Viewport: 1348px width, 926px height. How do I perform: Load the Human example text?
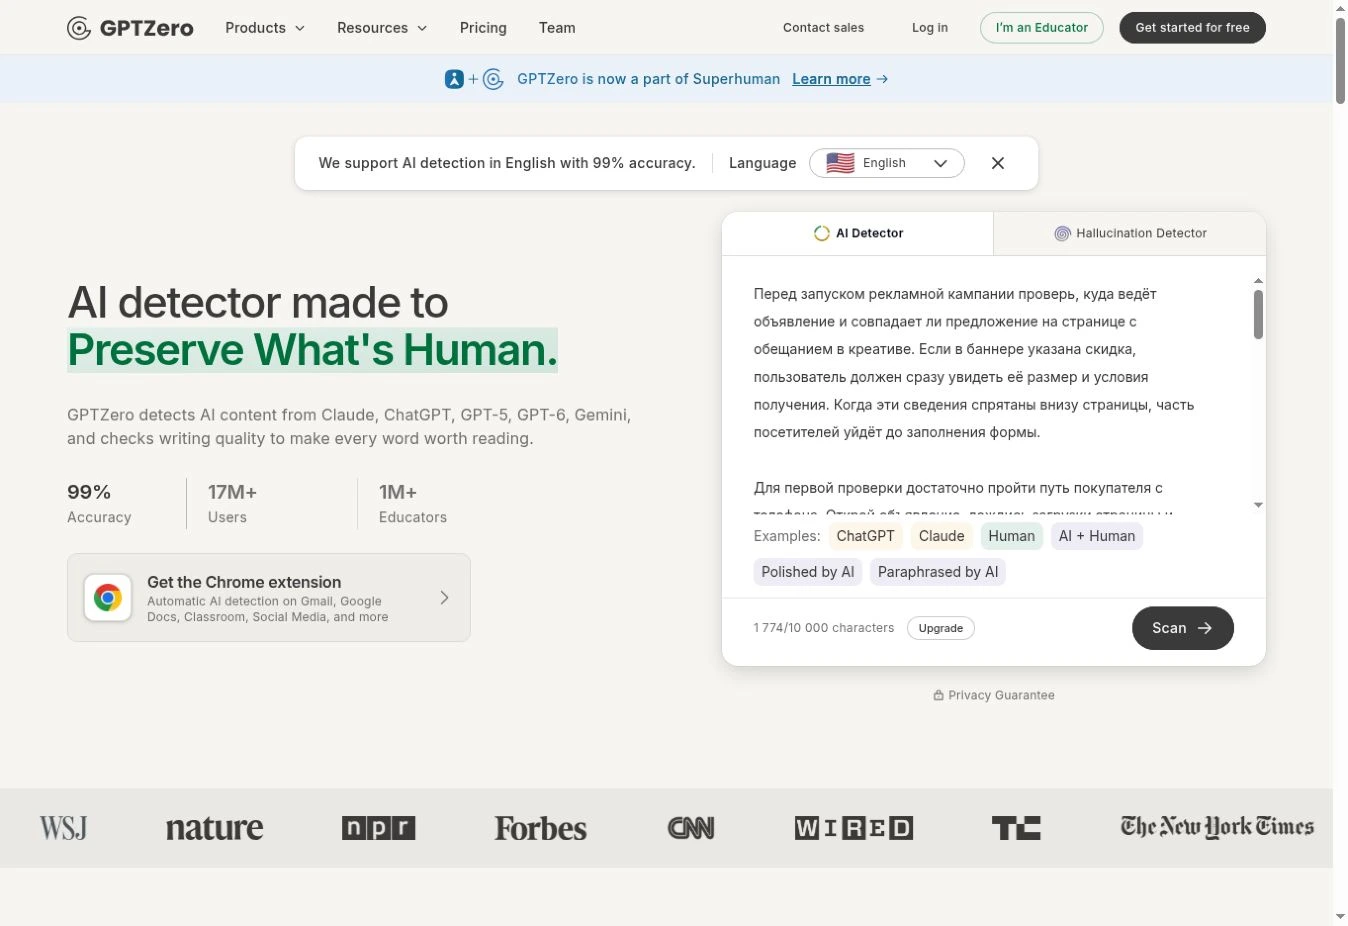tap(1012, 536)
